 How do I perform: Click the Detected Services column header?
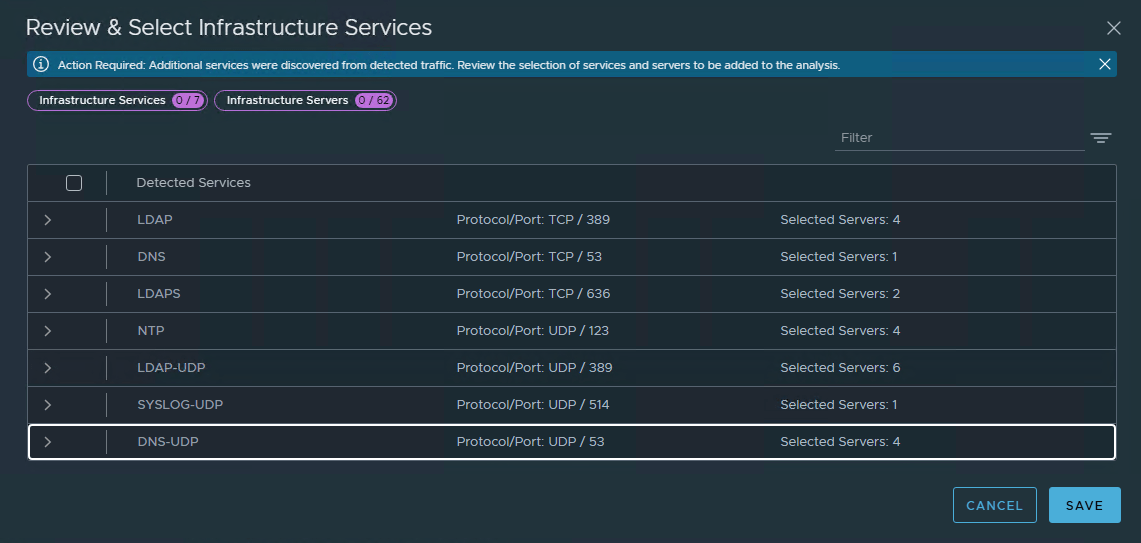pos(193,183)
